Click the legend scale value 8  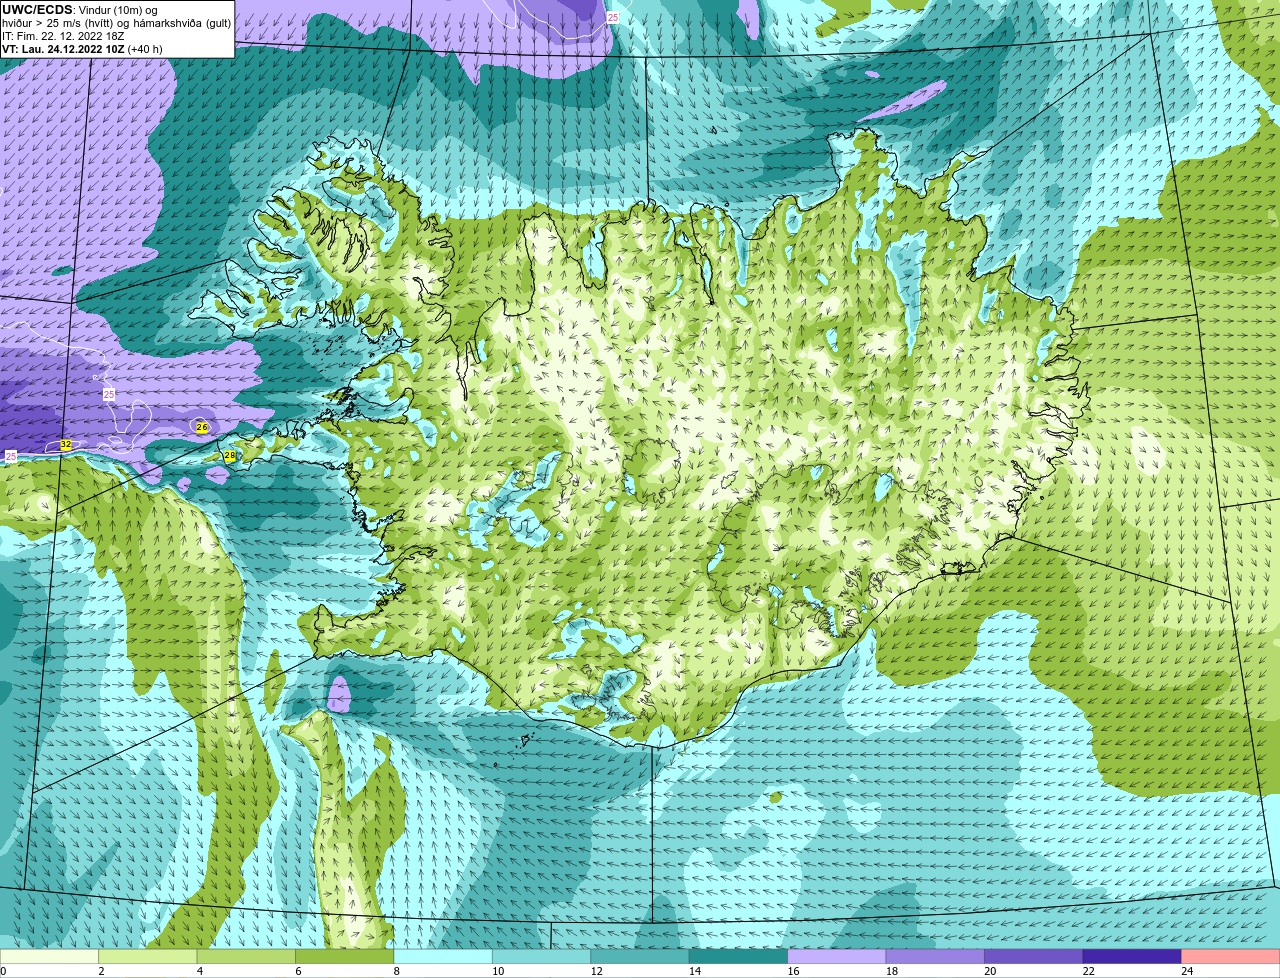pyautogui.click(x=396, y=971)
